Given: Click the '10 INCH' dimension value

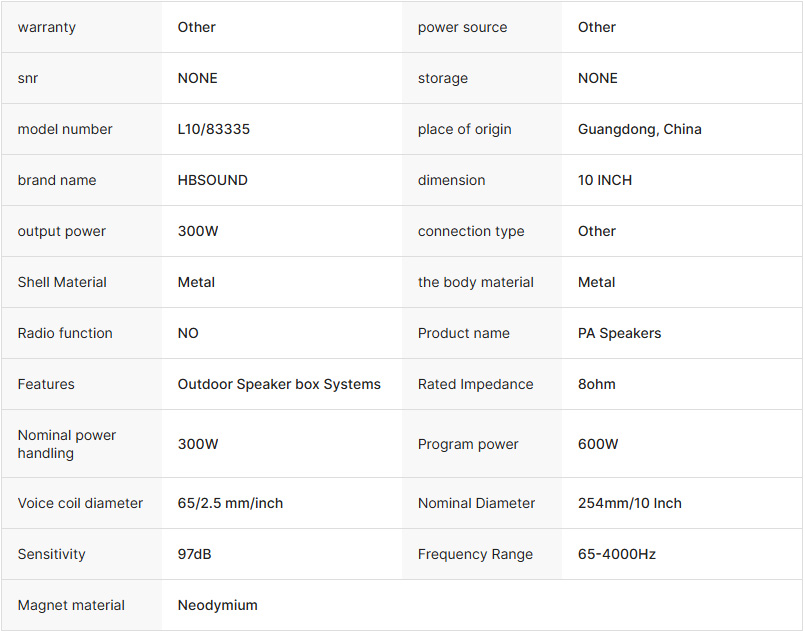Looking at the screenshot, I should click(x=604, y=180).
